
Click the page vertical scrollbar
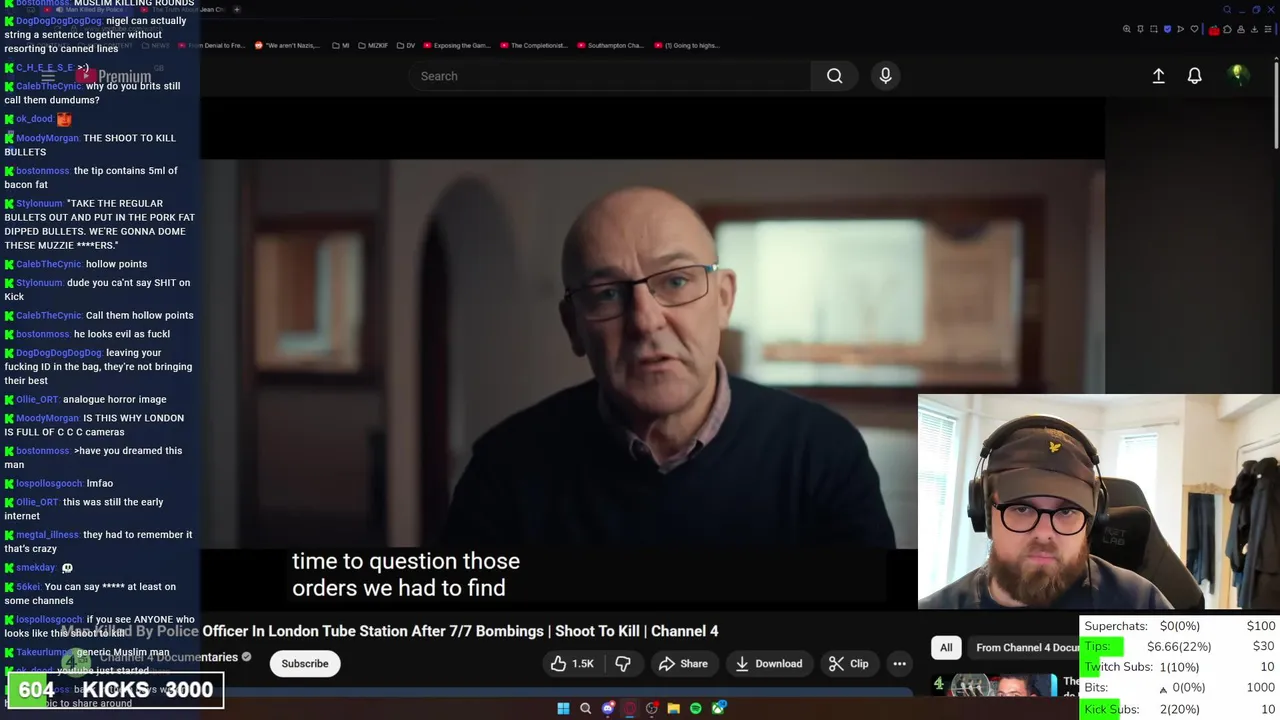(1276, 105)
